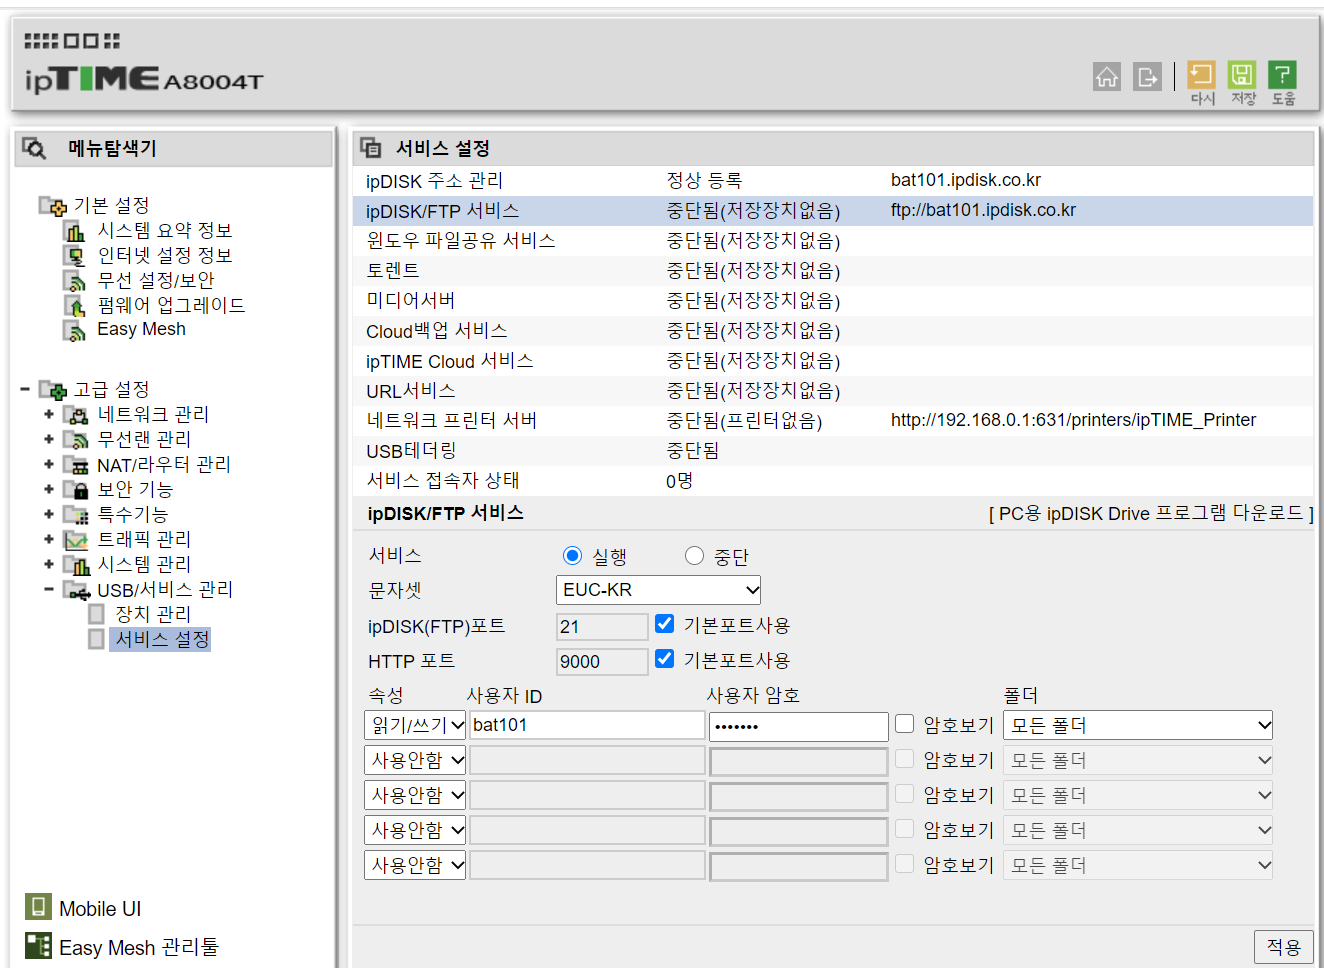Click the 사용자 ID bat101 field
The width and height of the screenshot is (1324, 968).
coord(587,725)
